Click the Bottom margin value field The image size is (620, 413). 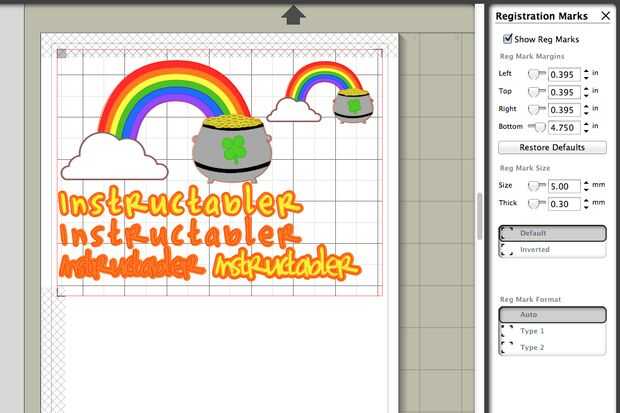pyautogui.click(x=564, y=127)
